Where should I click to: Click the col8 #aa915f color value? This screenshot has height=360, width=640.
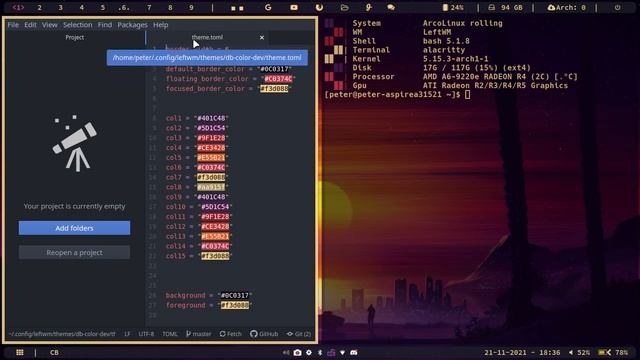[211, 187]
